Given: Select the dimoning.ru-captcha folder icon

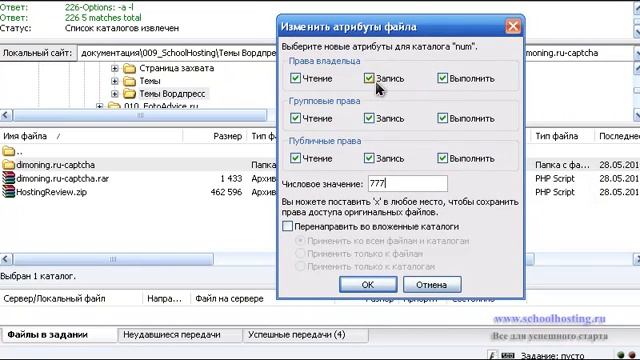Looking at the screenshot, I should [x=8, y=165].
